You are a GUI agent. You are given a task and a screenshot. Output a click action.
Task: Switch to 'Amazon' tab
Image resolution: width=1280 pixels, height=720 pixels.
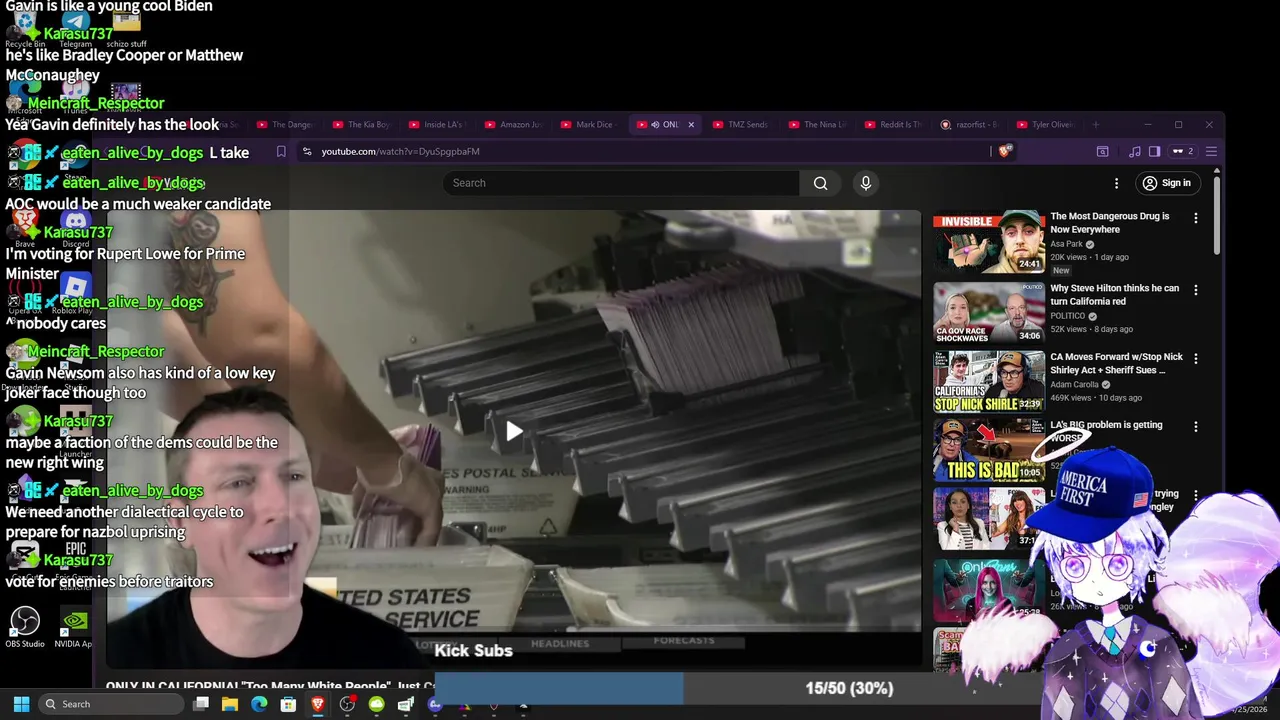click(513, 125)
